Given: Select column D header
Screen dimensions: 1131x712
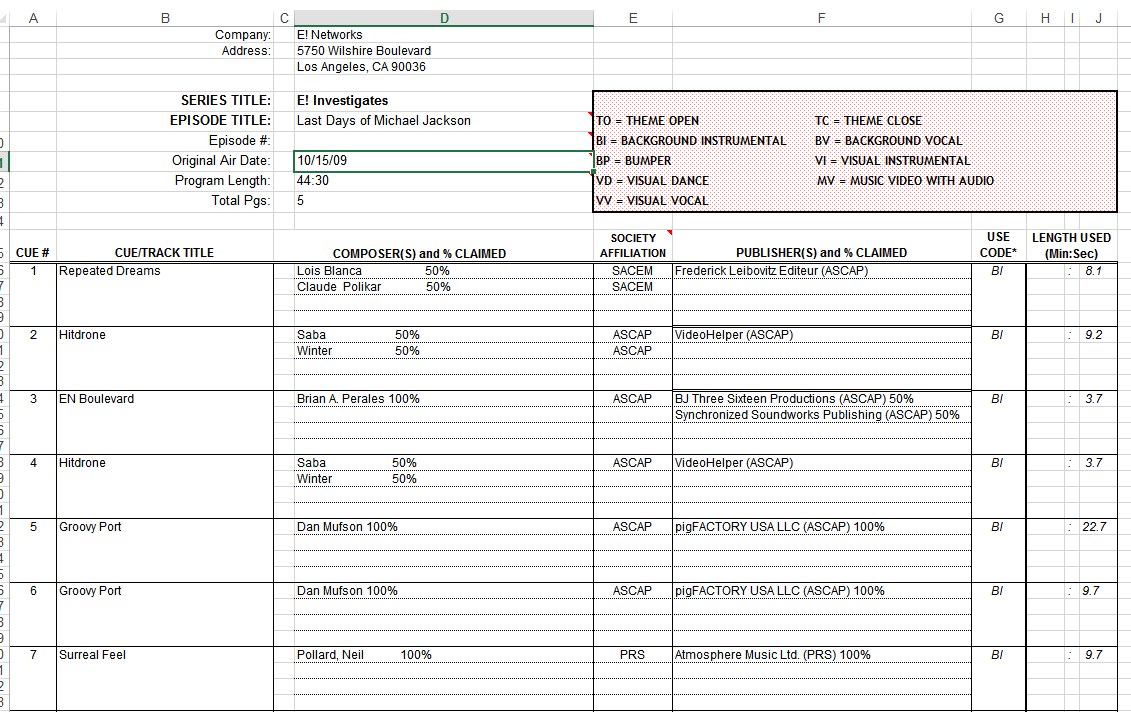Looking at the screenshot, I should click(444, 18).
